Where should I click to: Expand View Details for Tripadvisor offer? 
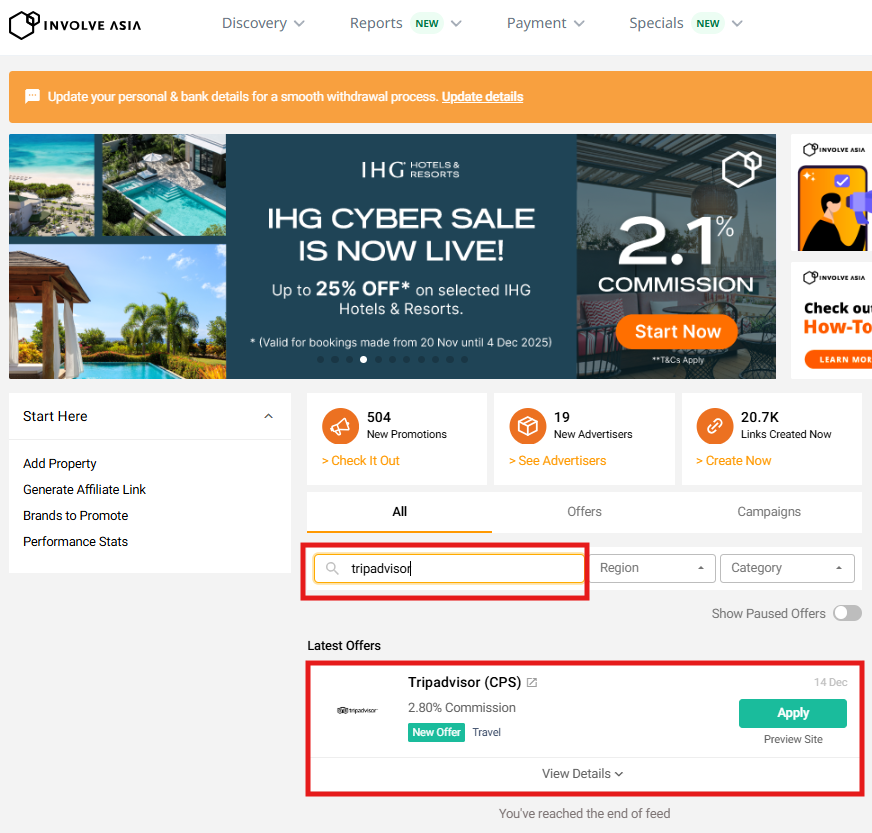[x=583, y=774]
